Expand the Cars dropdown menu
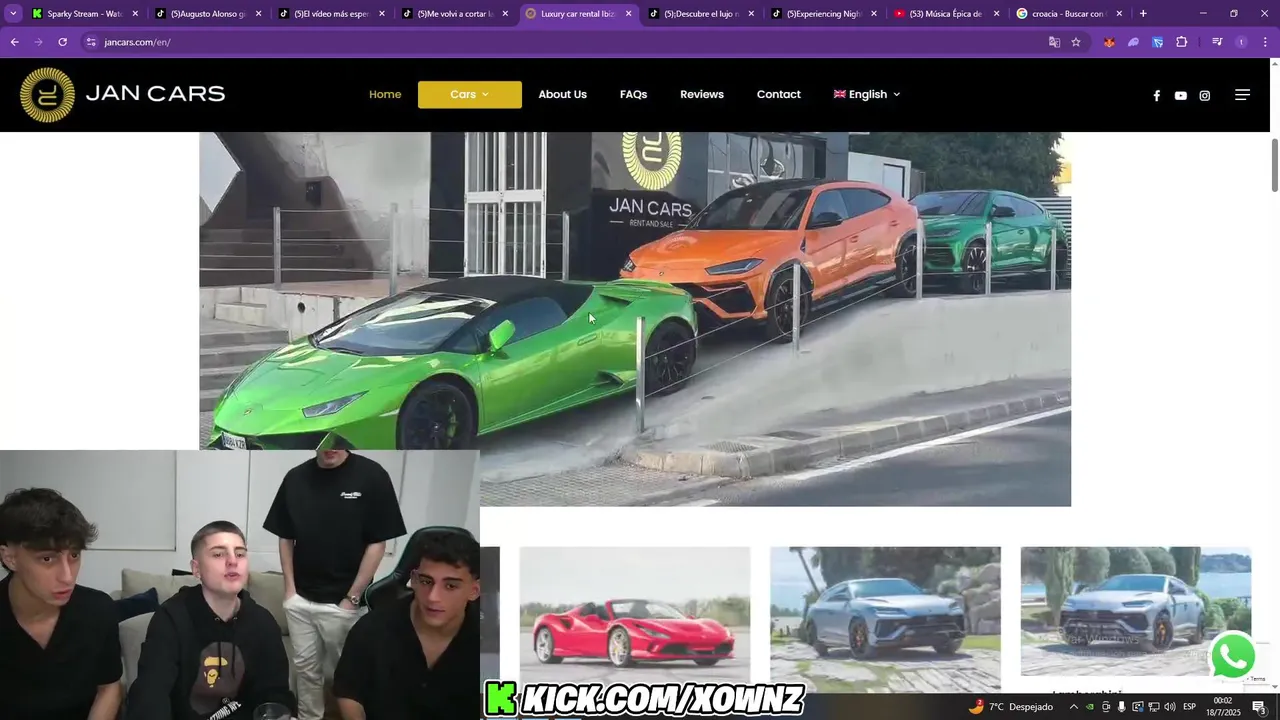This screenshot has height=720, width=1280. click(x=470, y=95)
